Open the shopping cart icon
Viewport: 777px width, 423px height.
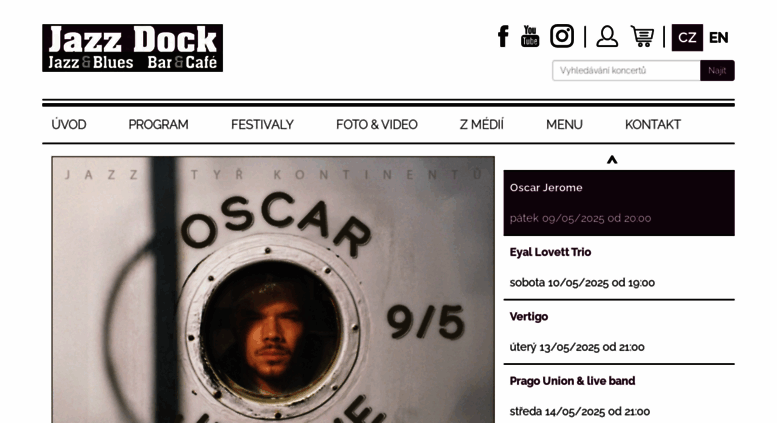(643, 37)
